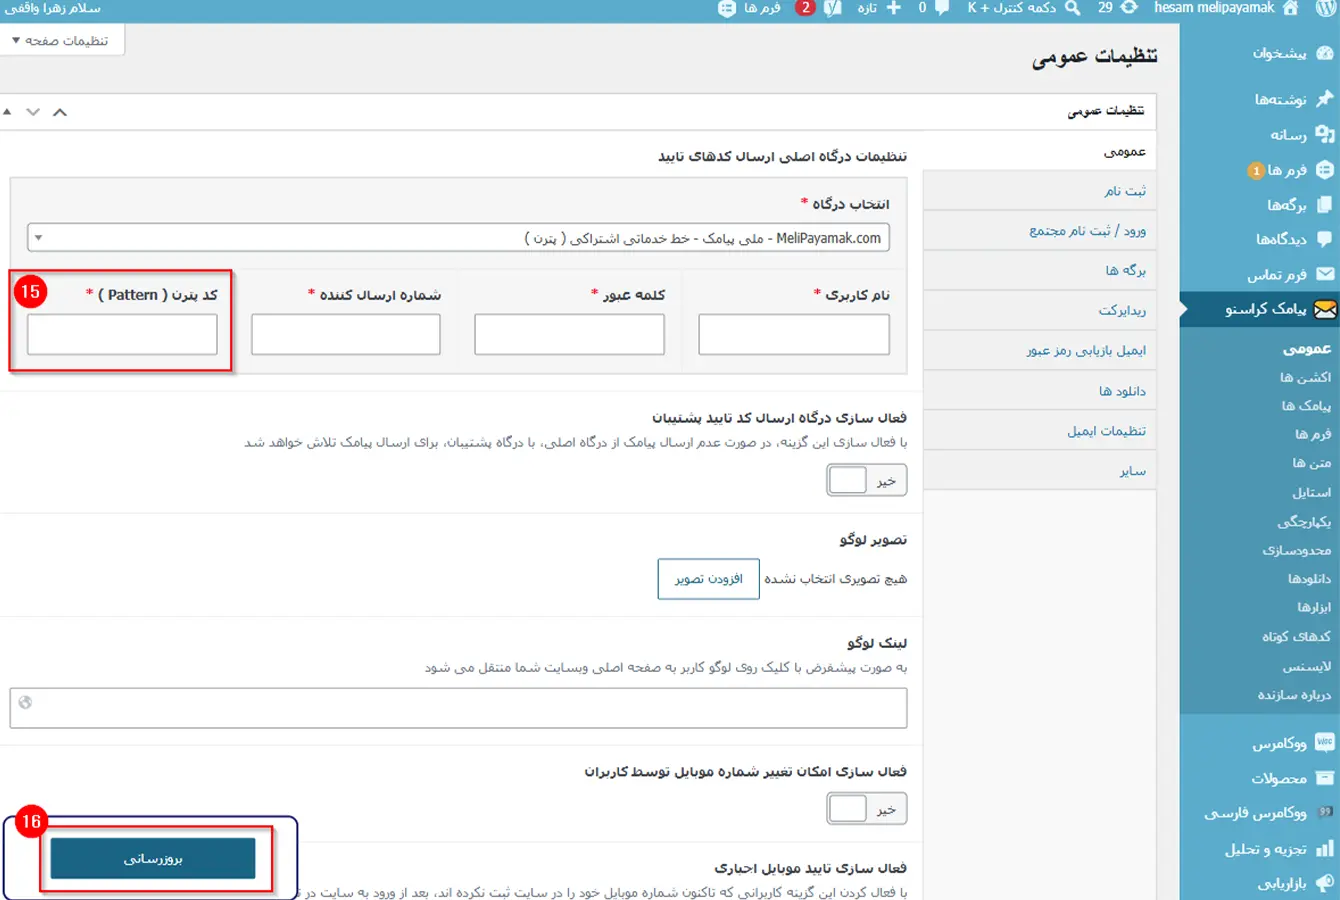Switch to the settings برگه ها tab
Viewport: 1340px width, 900px height.
tap(1040, 270)
